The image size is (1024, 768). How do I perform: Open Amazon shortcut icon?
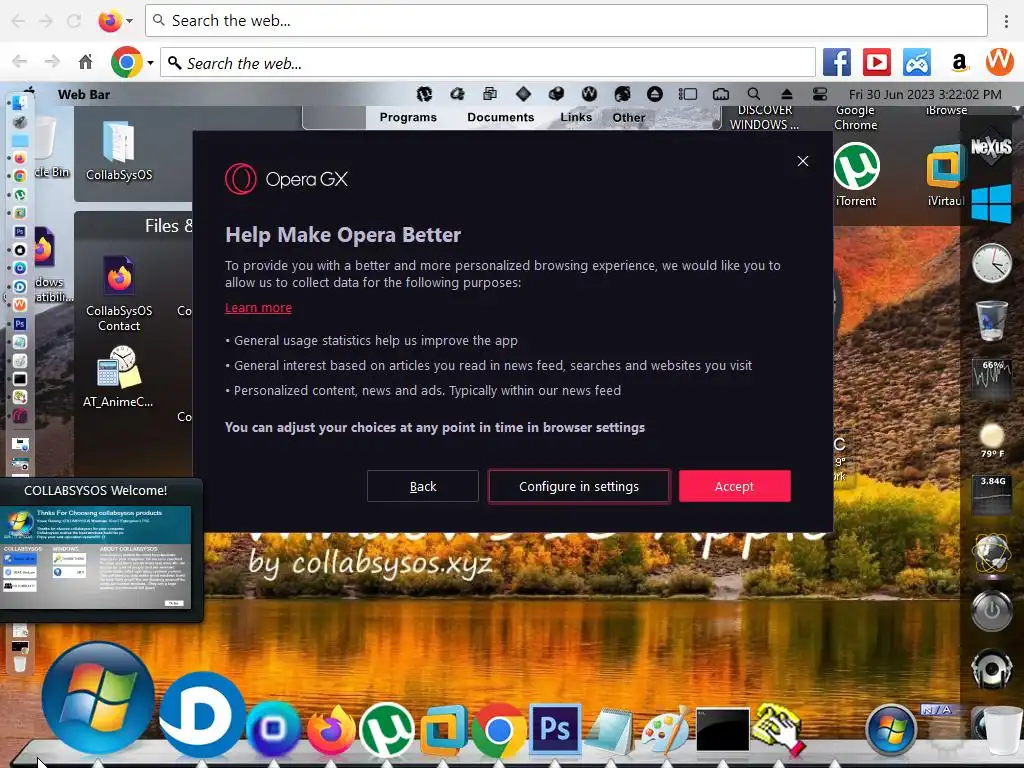[x=959, y=63]
